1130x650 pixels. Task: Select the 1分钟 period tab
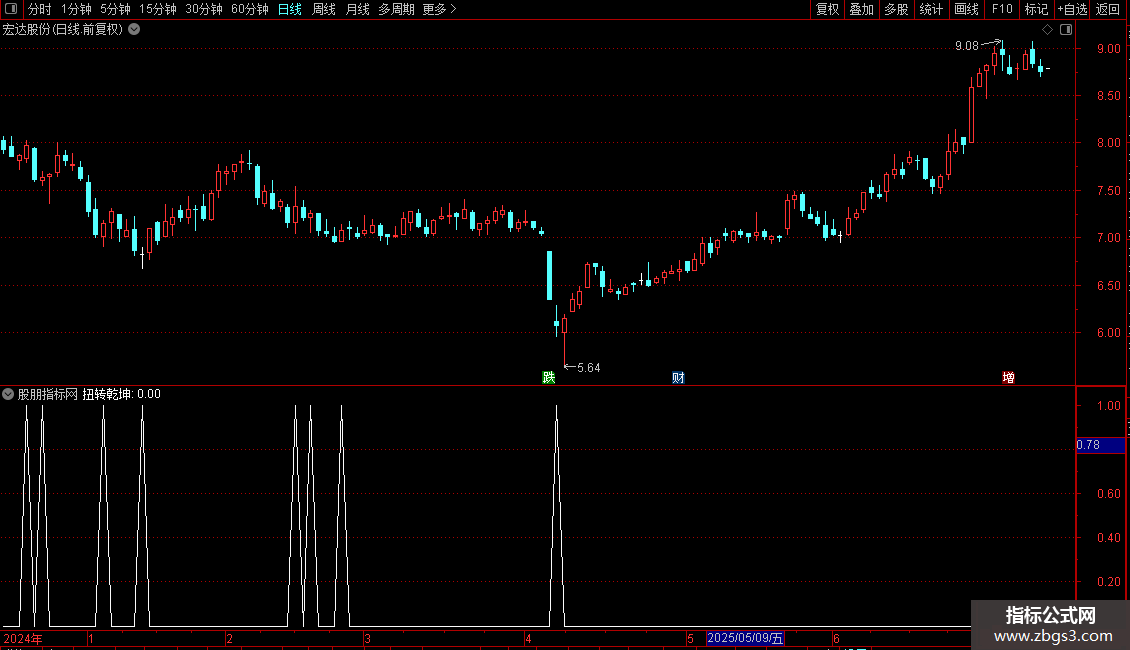pyautogui.click(x=76, y=9)
